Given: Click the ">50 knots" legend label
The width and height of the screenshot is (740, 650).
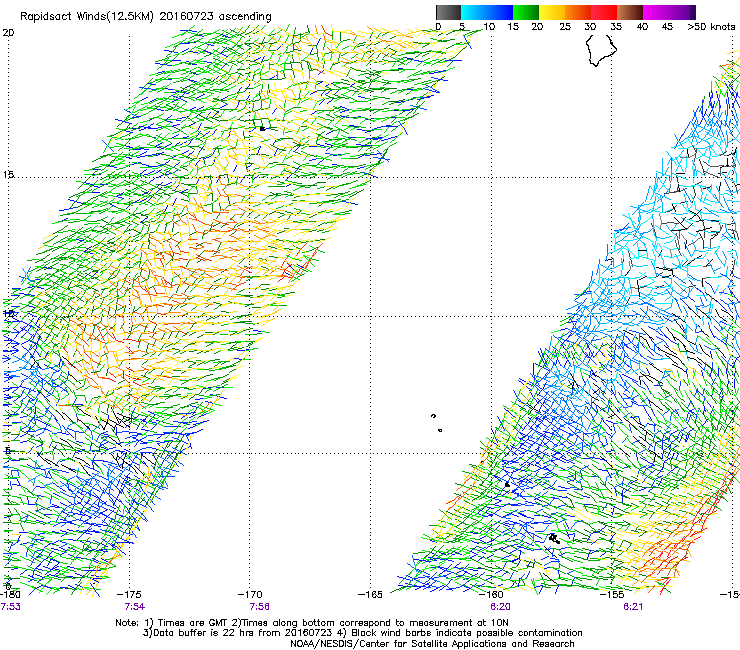Looking at the screenshot, I should click(x=711, y=27).
